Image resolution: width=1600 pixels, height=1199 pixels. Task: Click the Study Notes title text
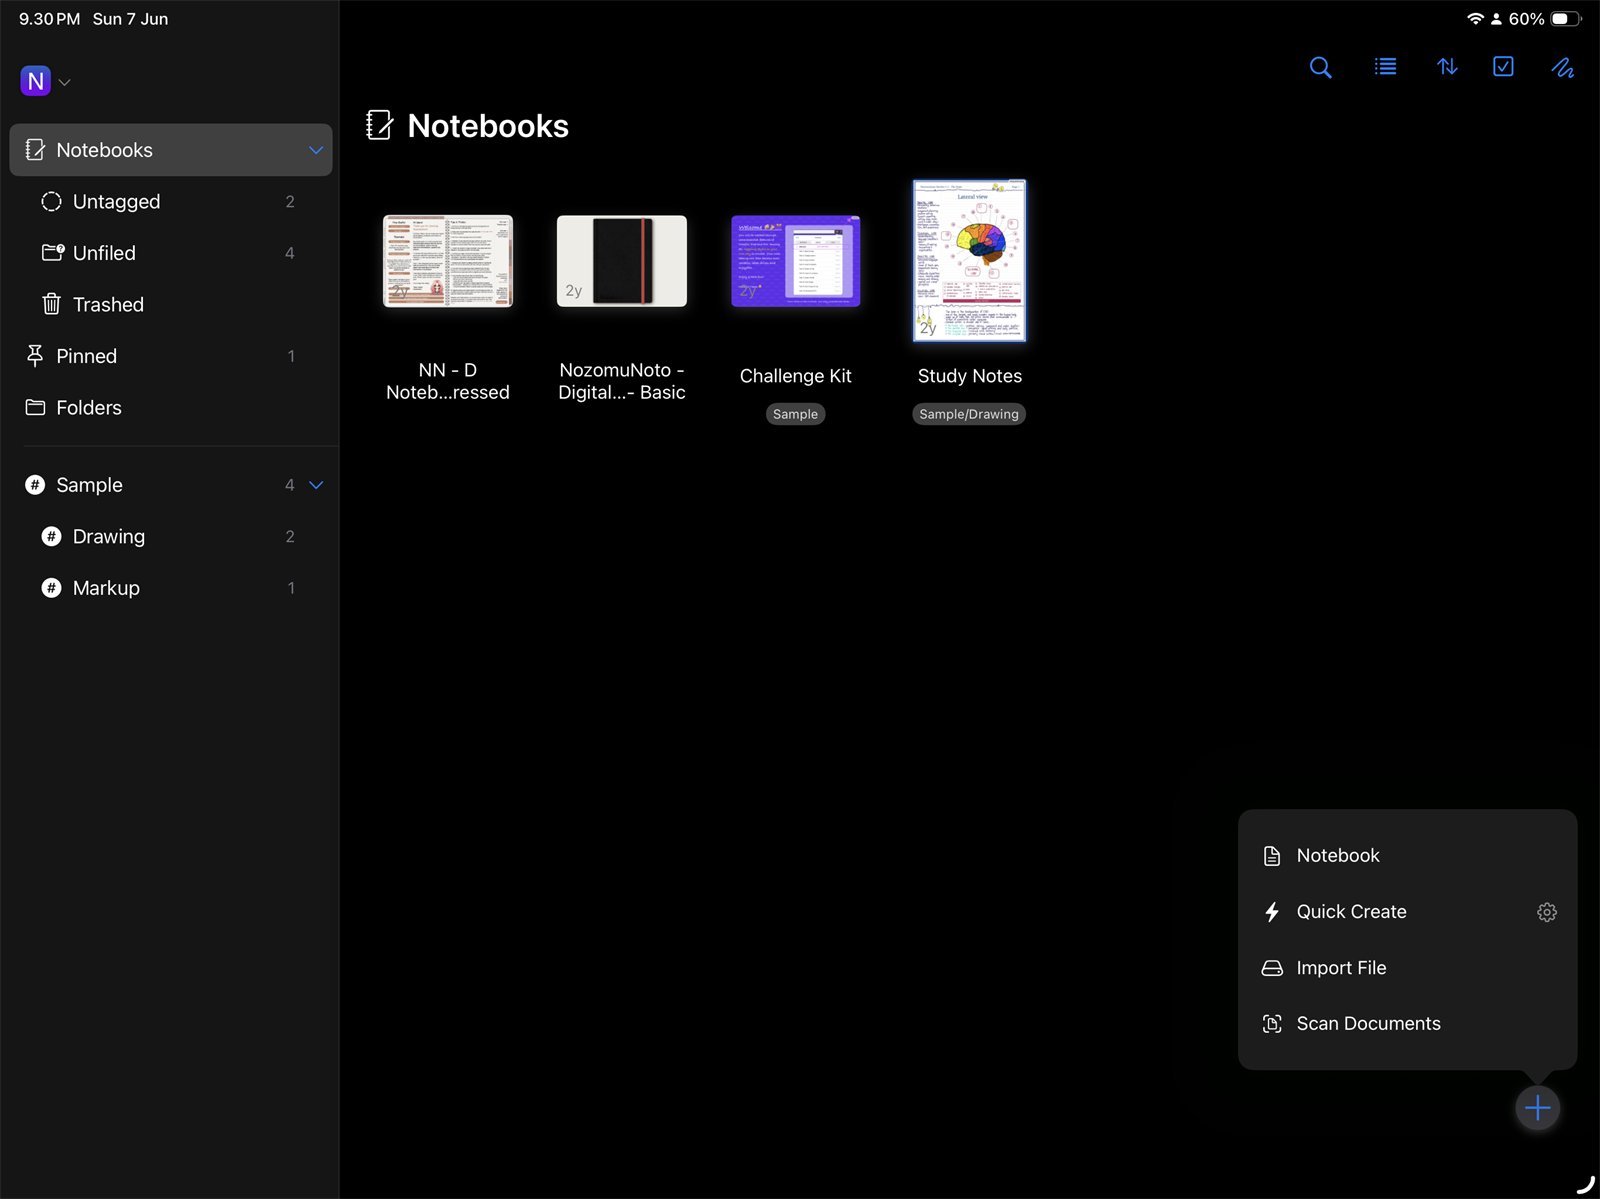click(970, 376)
